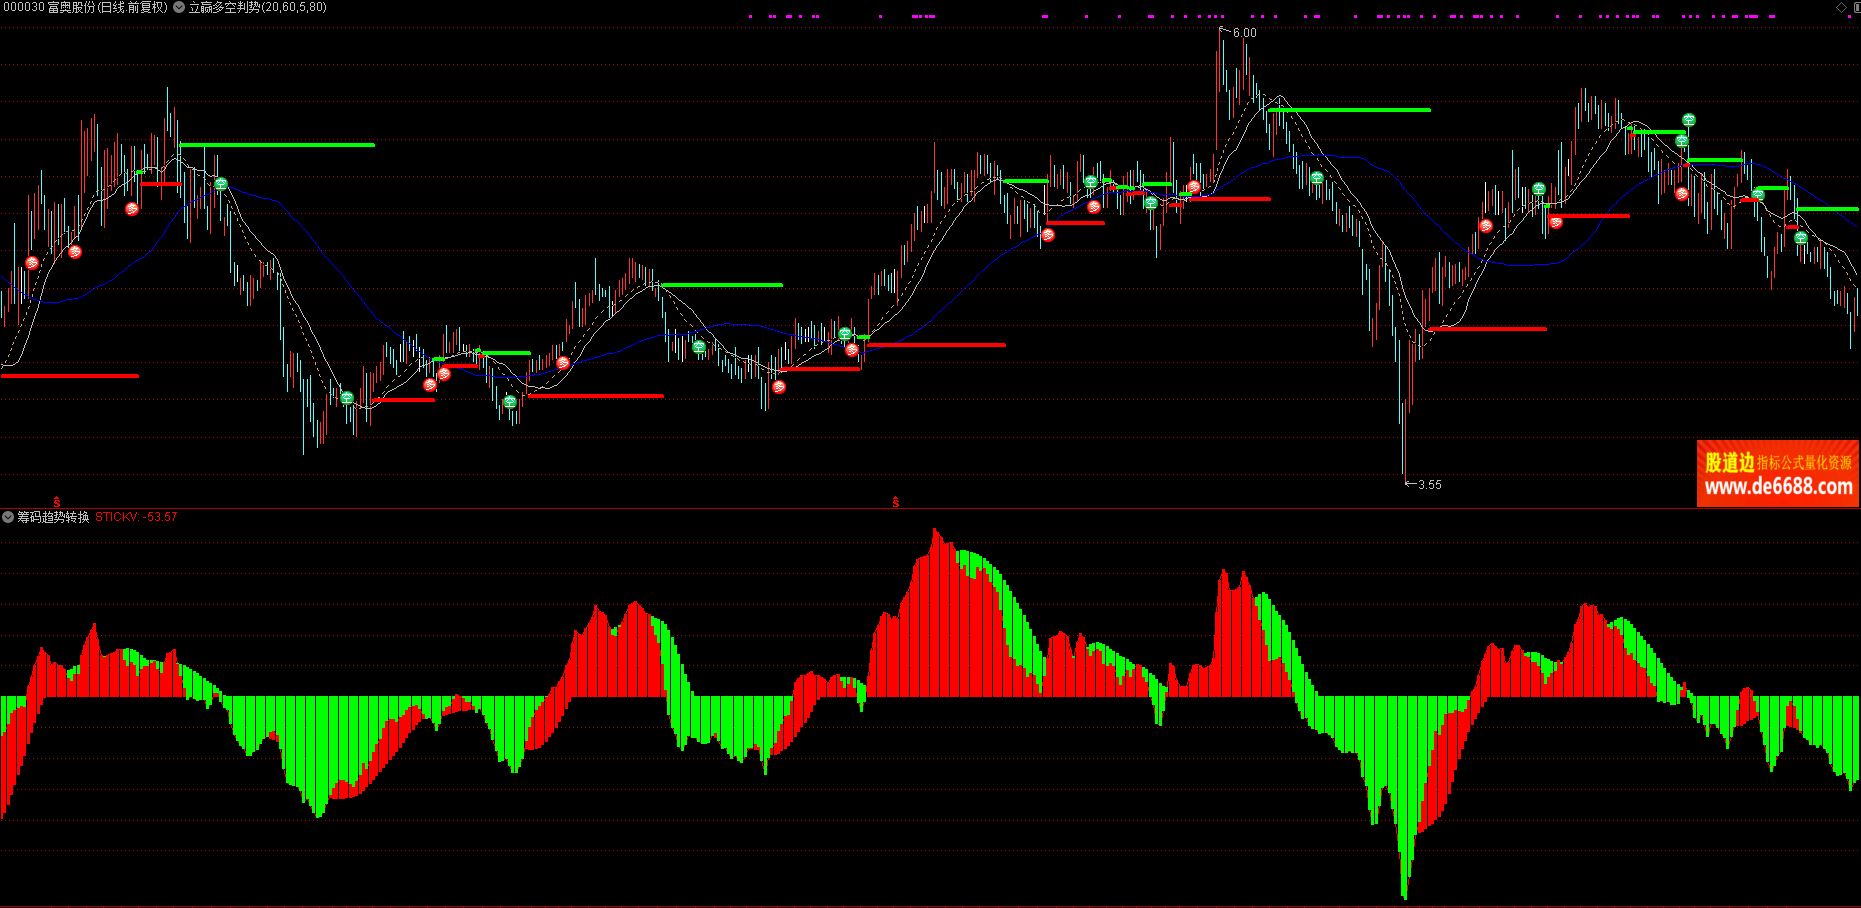
Task: Click the red S marker mid-chart
Action: (895, 502)
